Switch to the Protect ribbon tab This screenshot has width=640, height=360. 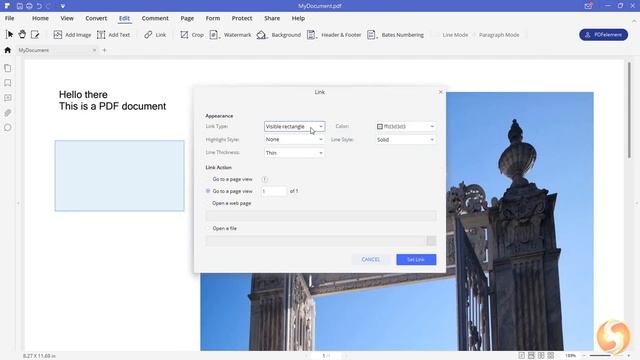point(242,18)
